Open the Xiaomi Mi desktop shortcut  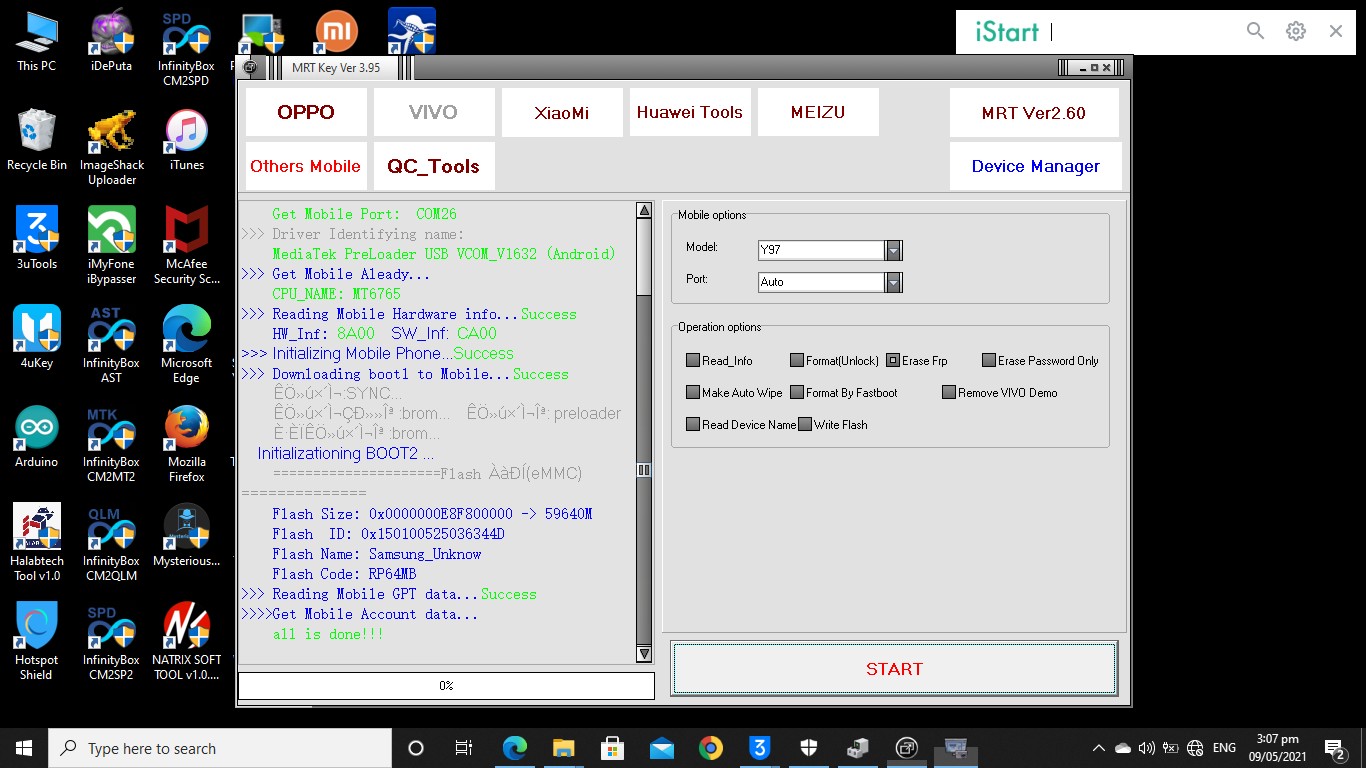coord(337,32)
